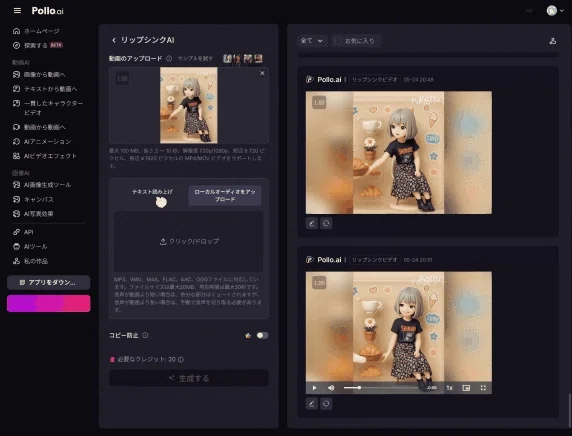The height and width of the screenshot is (436, 572).
Task: Play the second lip sync video
Action: (x=314, y=388)
